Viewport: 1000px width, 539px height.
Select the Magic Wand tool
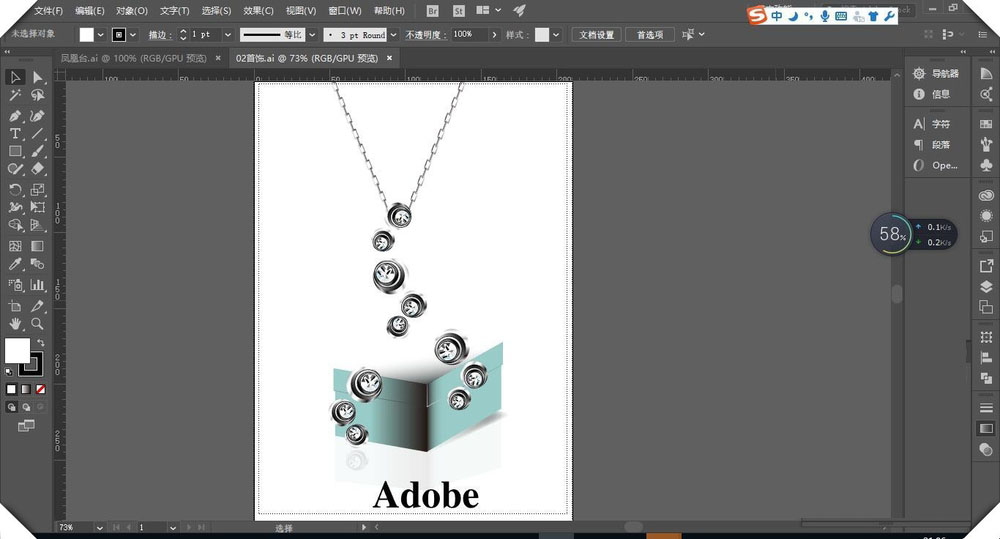click(x=15, y=96)
